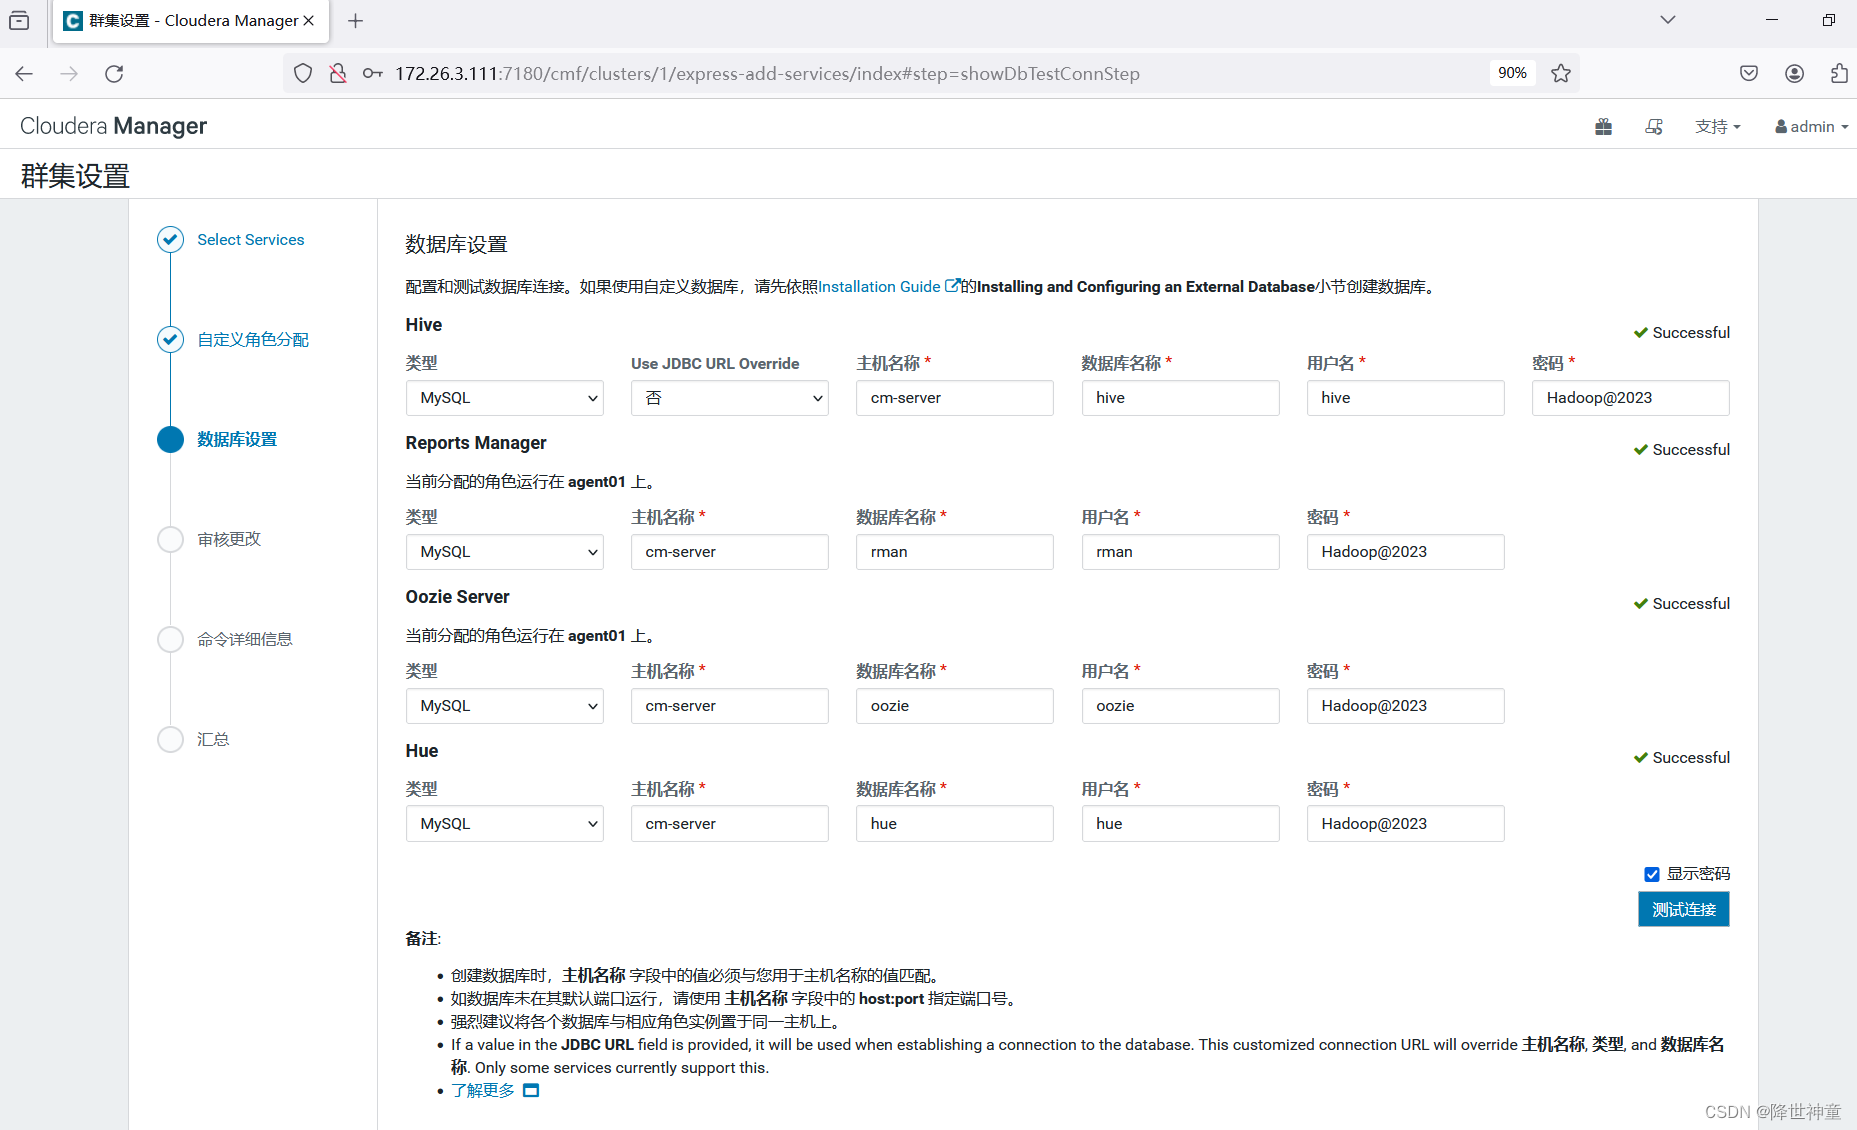This screenshot has width=1857, height=1130.
Task: Open the Pocket save icon
Action: 1749,73
